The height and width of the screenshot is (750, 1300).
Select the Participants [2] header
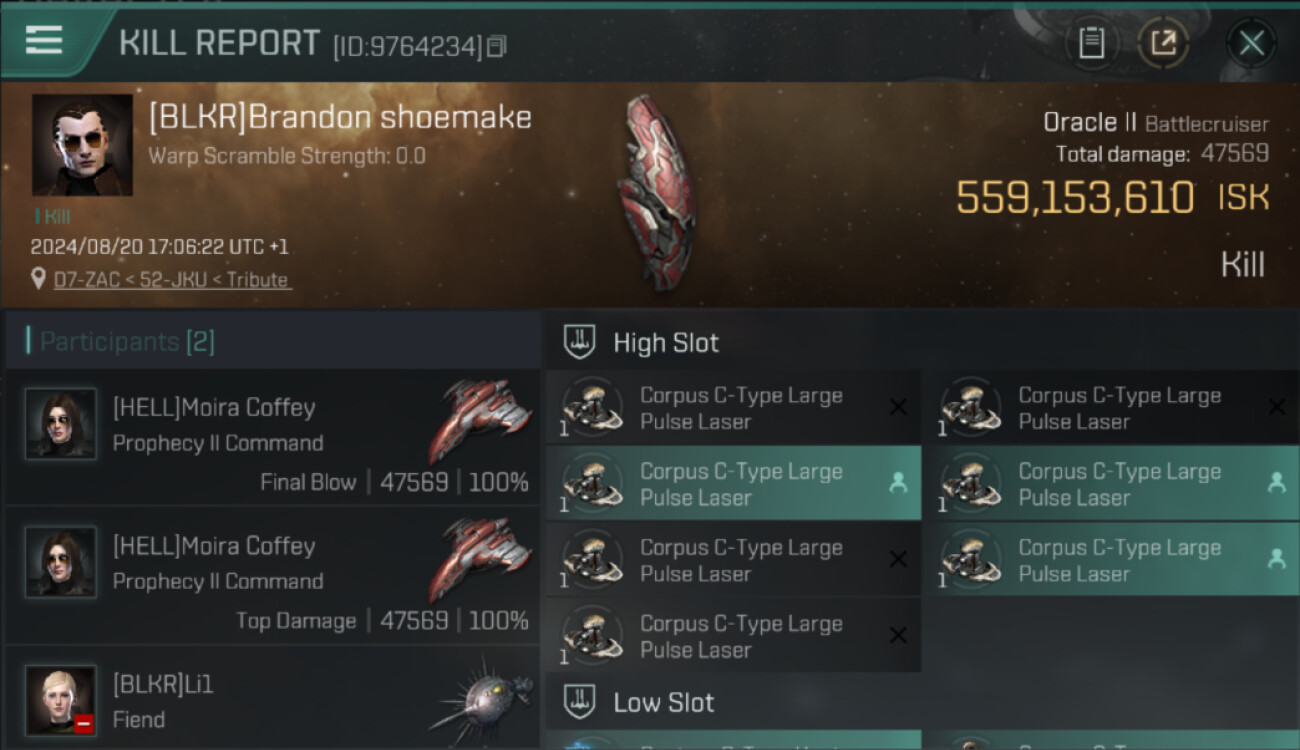(127, 342)
